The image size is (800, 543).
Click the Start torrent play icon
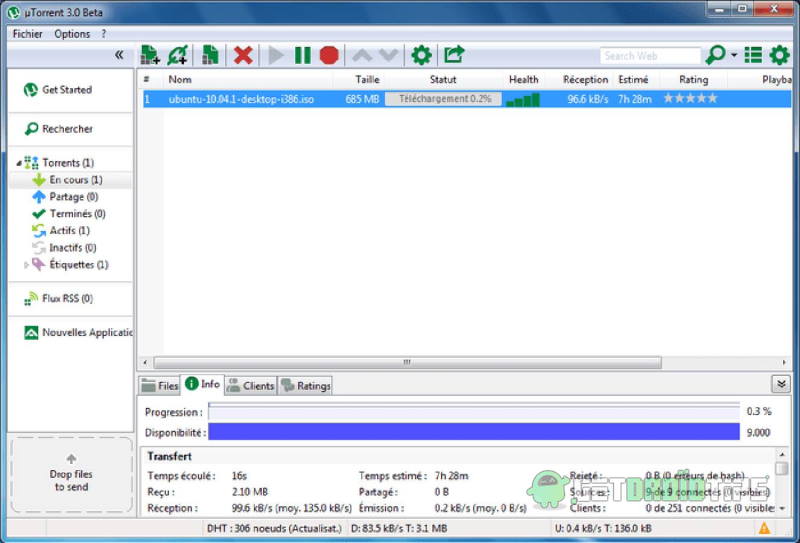click(x=276, y=55)
